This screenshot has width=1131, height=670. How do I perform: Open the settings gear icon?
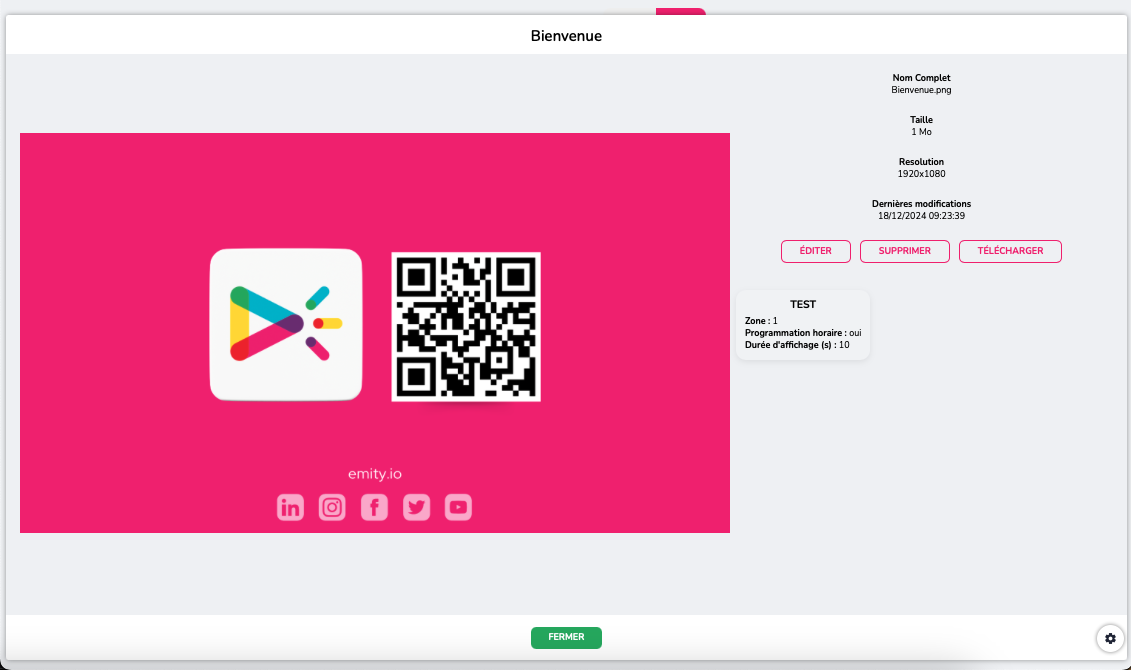pos(1110,638)
